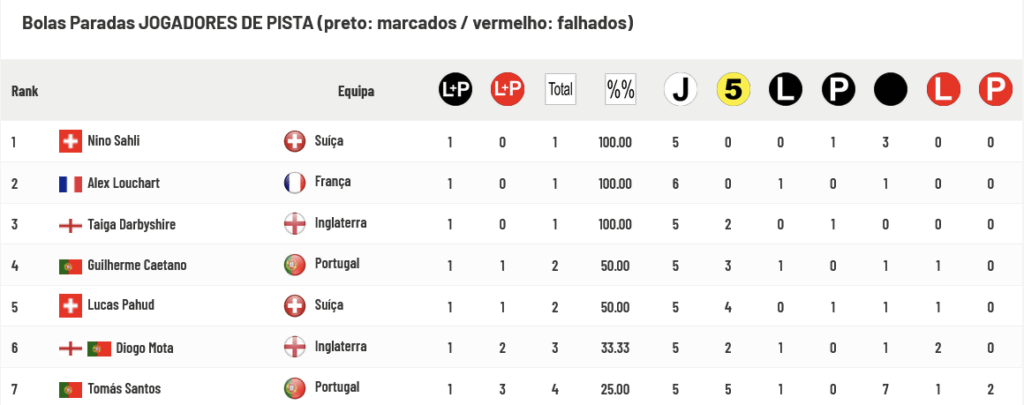Screen dimensions: 1024x405
Task: Click the red L+P column header icon
Action: point(507,89)
